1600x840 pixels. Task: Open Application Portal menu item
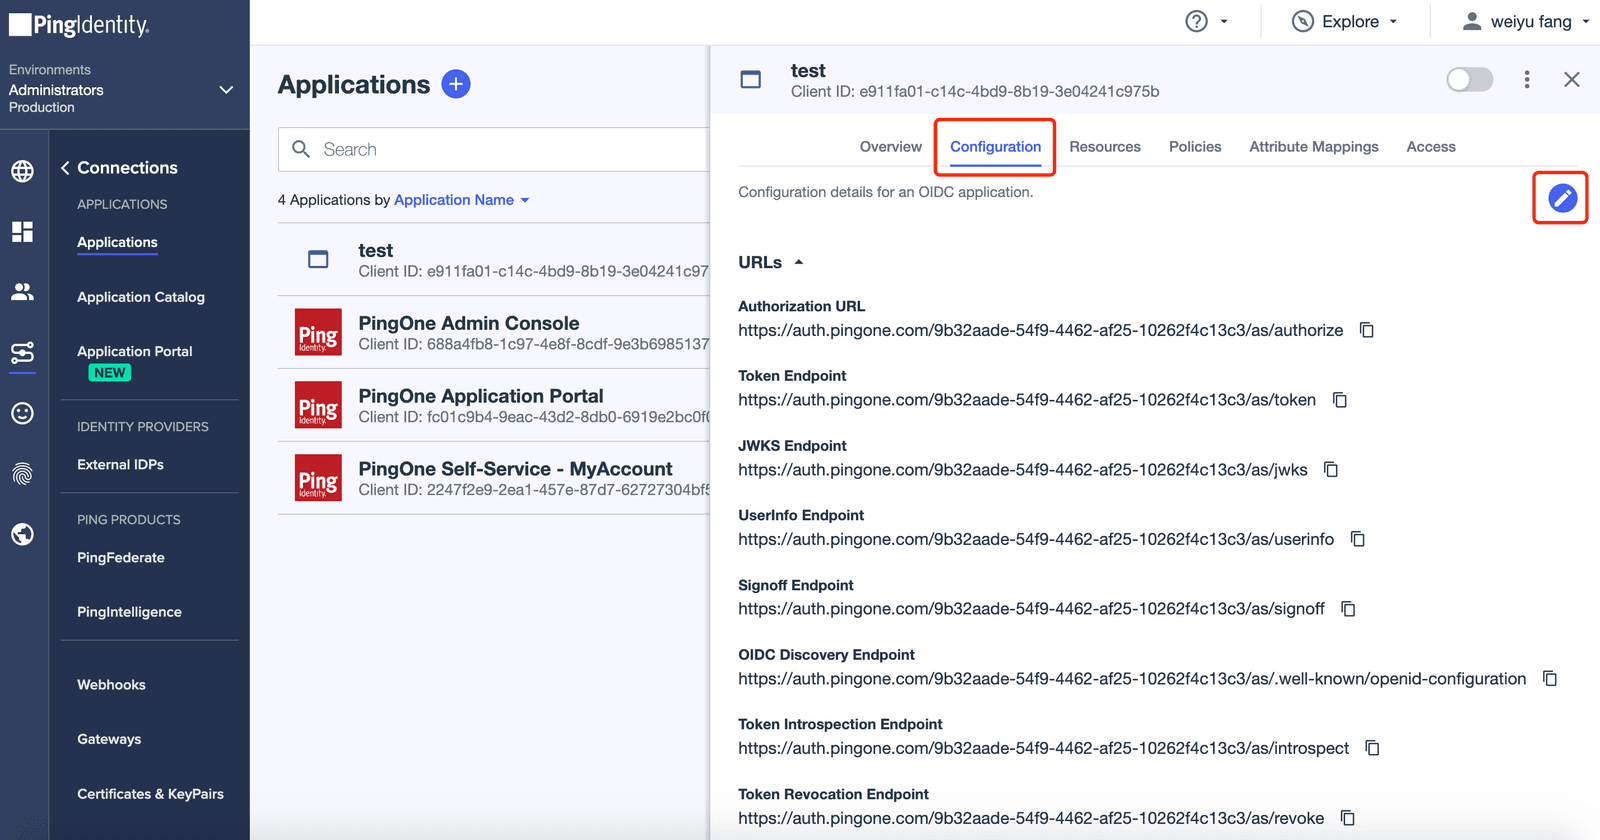(x=135, y=351)
